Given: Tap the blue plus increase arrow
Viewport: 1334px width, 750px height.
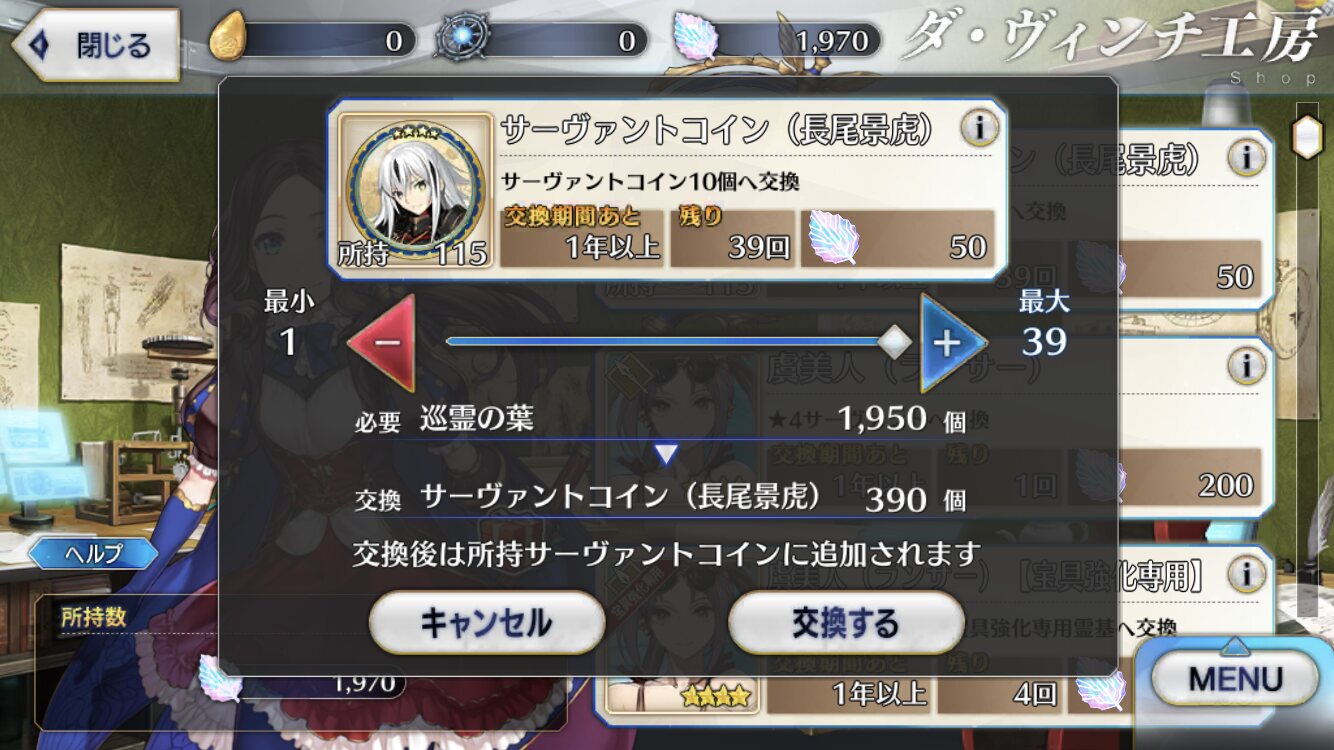Looking at the screenshot, I should pyautogui.click(x=953, y=343).
